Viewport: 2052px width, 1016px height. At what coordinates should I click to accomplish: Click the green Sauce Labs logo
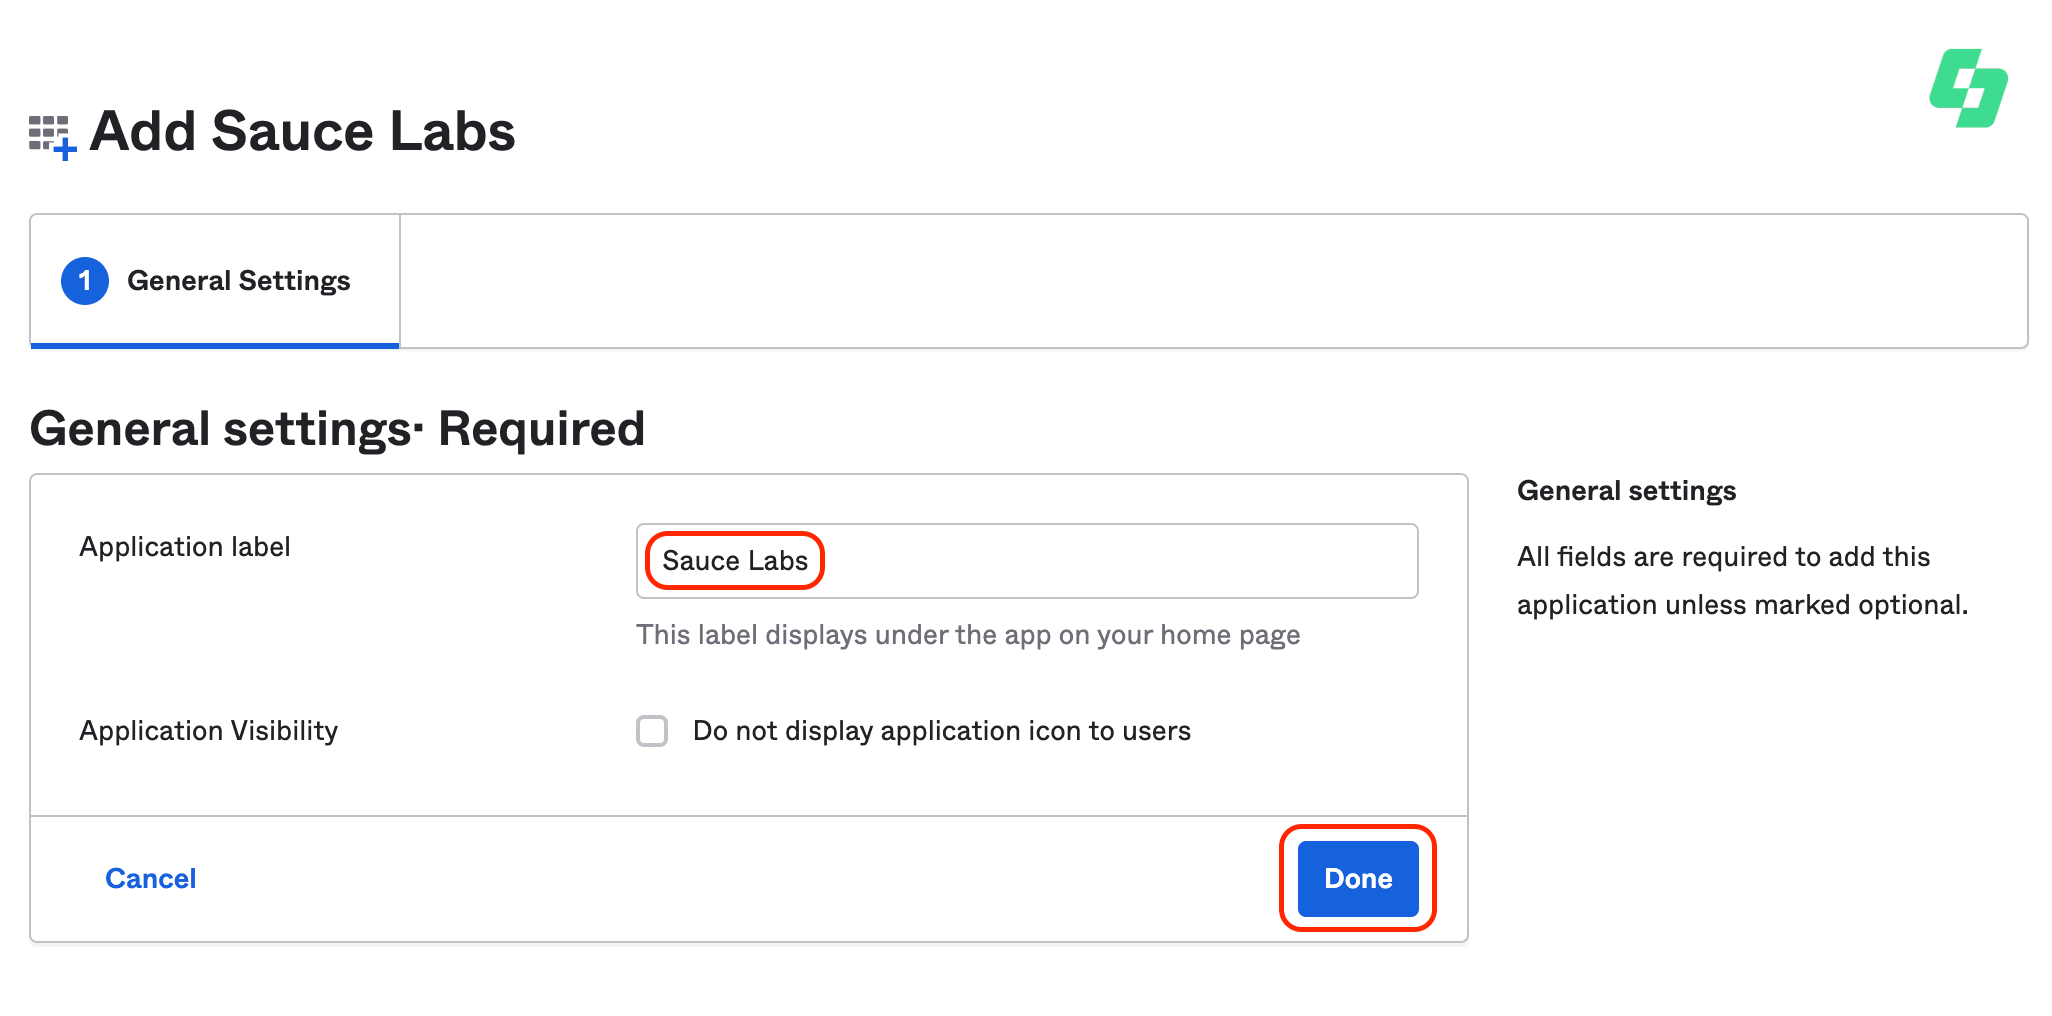coord(1968,88)
